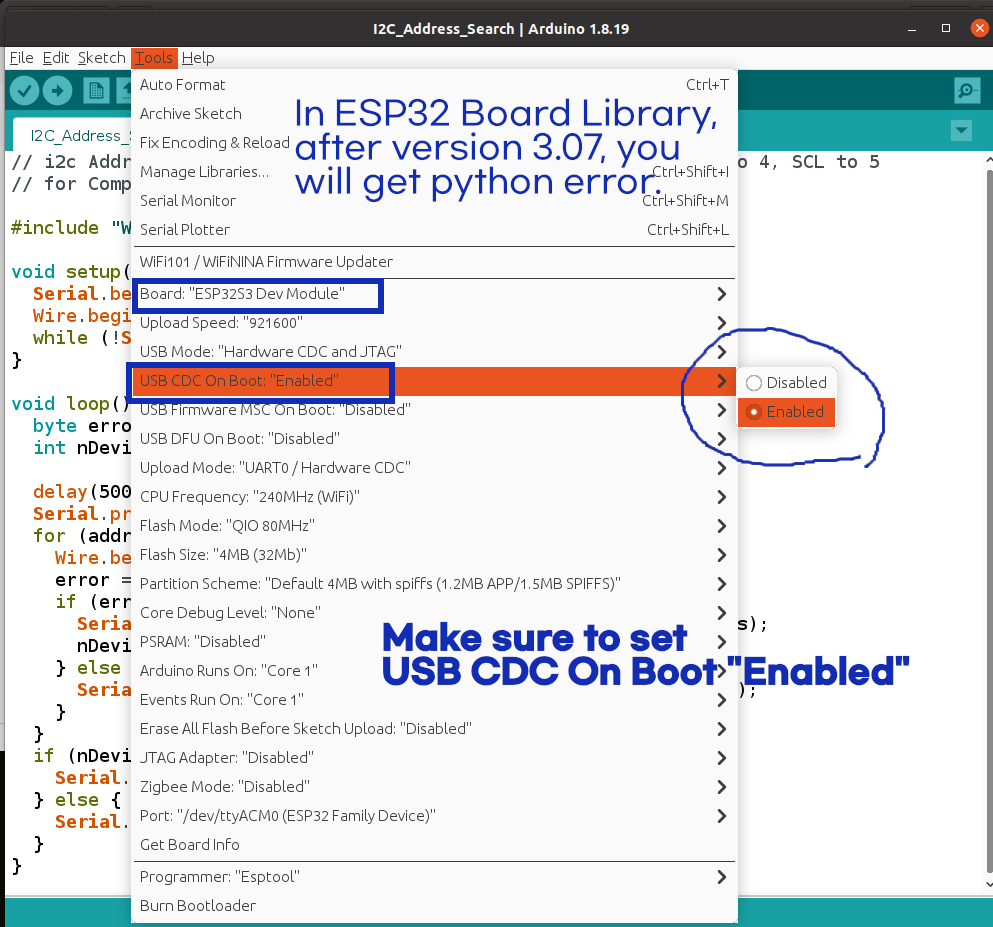Expand the Upload Speed 921600 submenu
993x927 pixels.
pyautogui.click(x=434, y=323)
